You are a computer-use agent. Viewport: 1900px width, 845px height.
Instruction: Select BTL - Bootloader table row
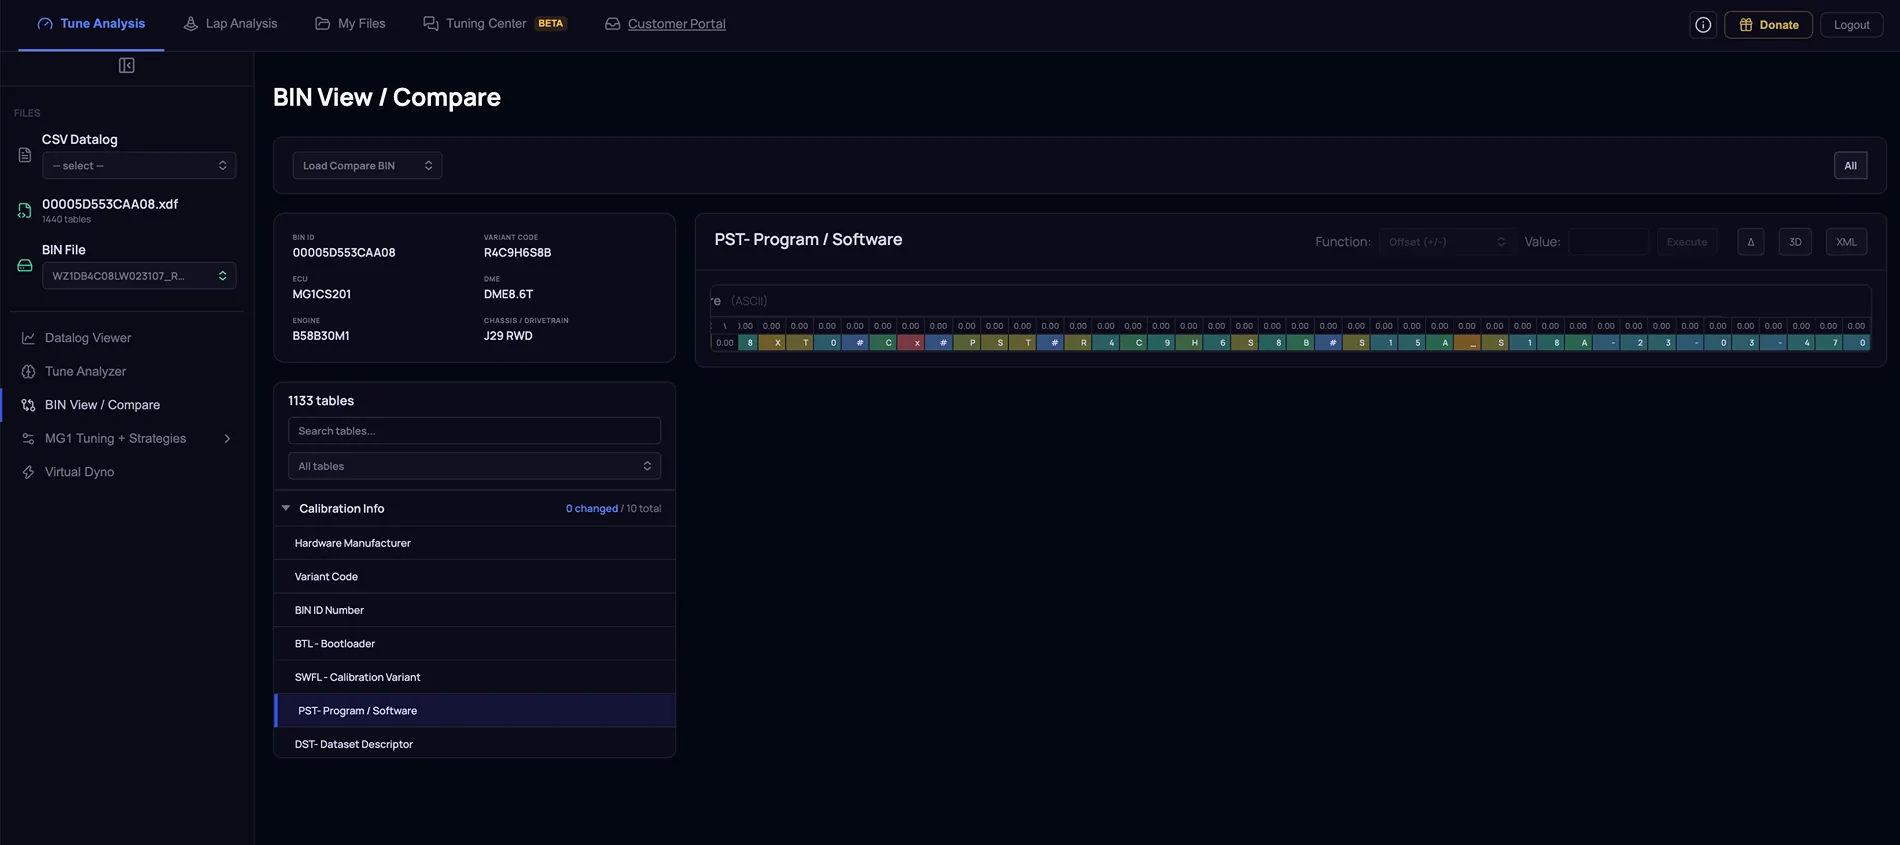coord(475,644)
